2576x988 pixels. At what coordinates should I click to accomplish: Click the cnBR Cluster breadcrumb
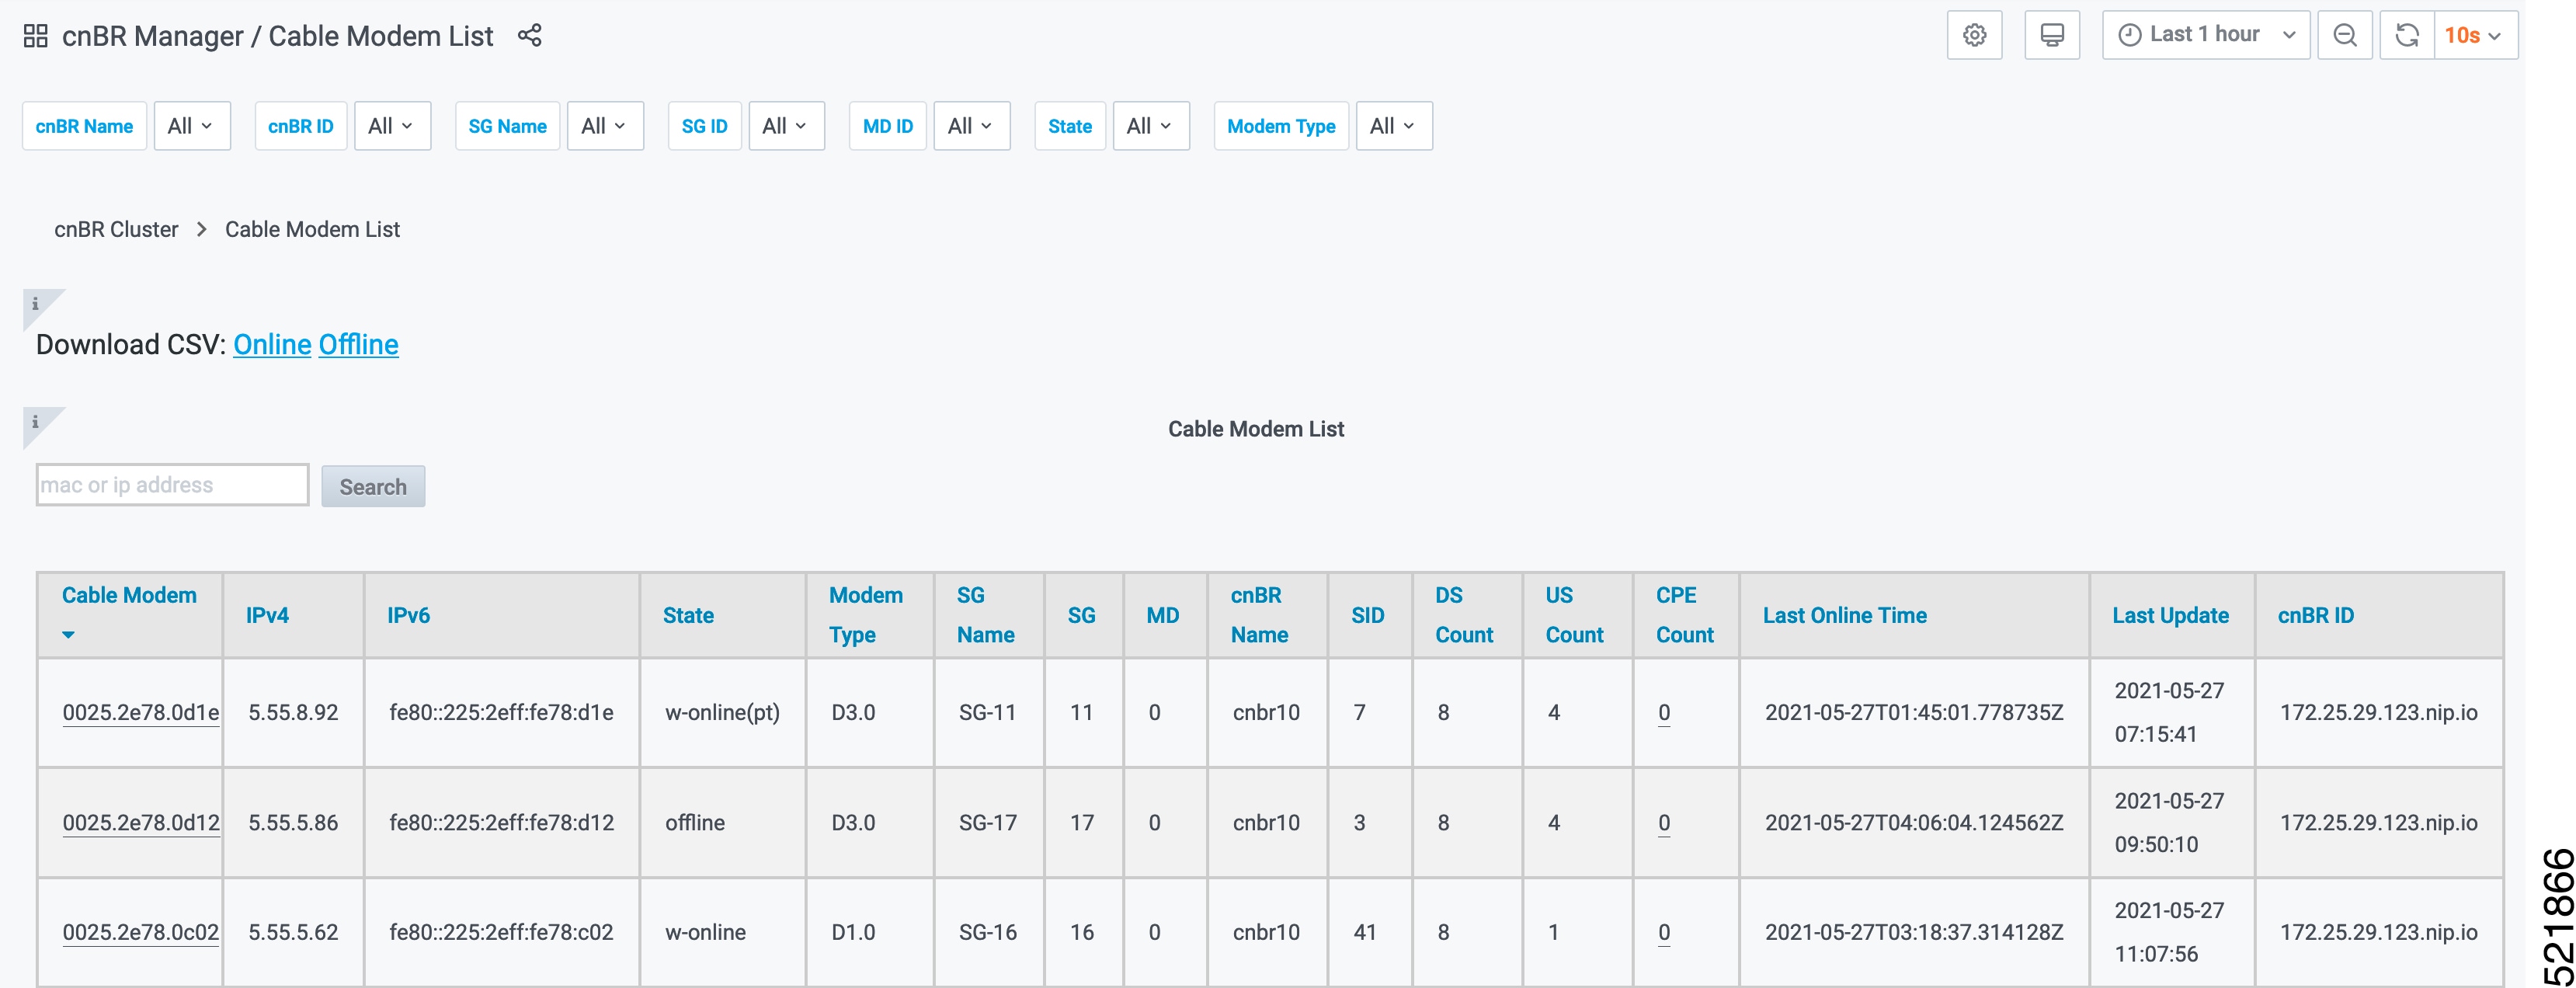(x=116, y=229)
